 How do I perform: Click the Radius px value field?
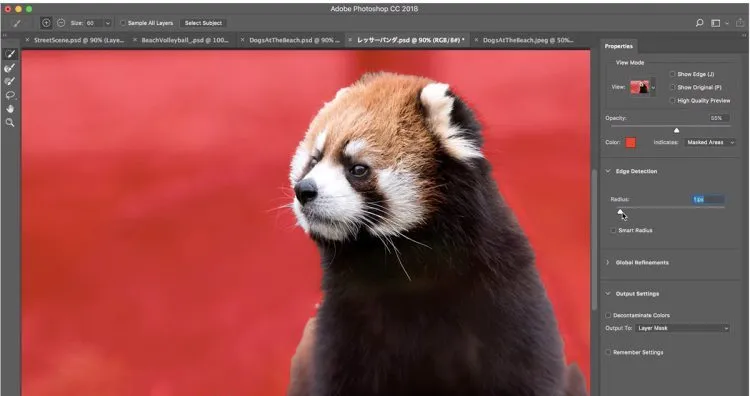point(708,199)
